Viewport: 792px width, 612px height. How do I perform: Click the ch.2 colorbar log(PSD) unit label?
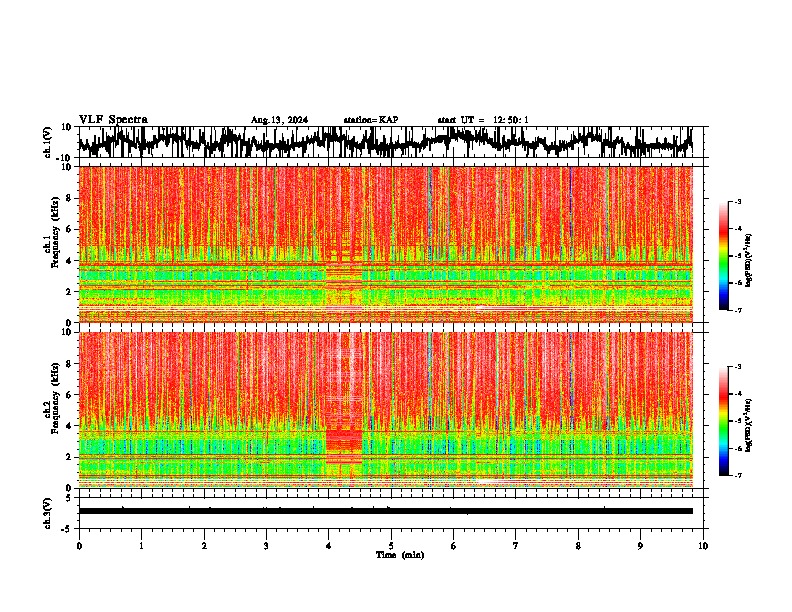[x=750, y=425]
